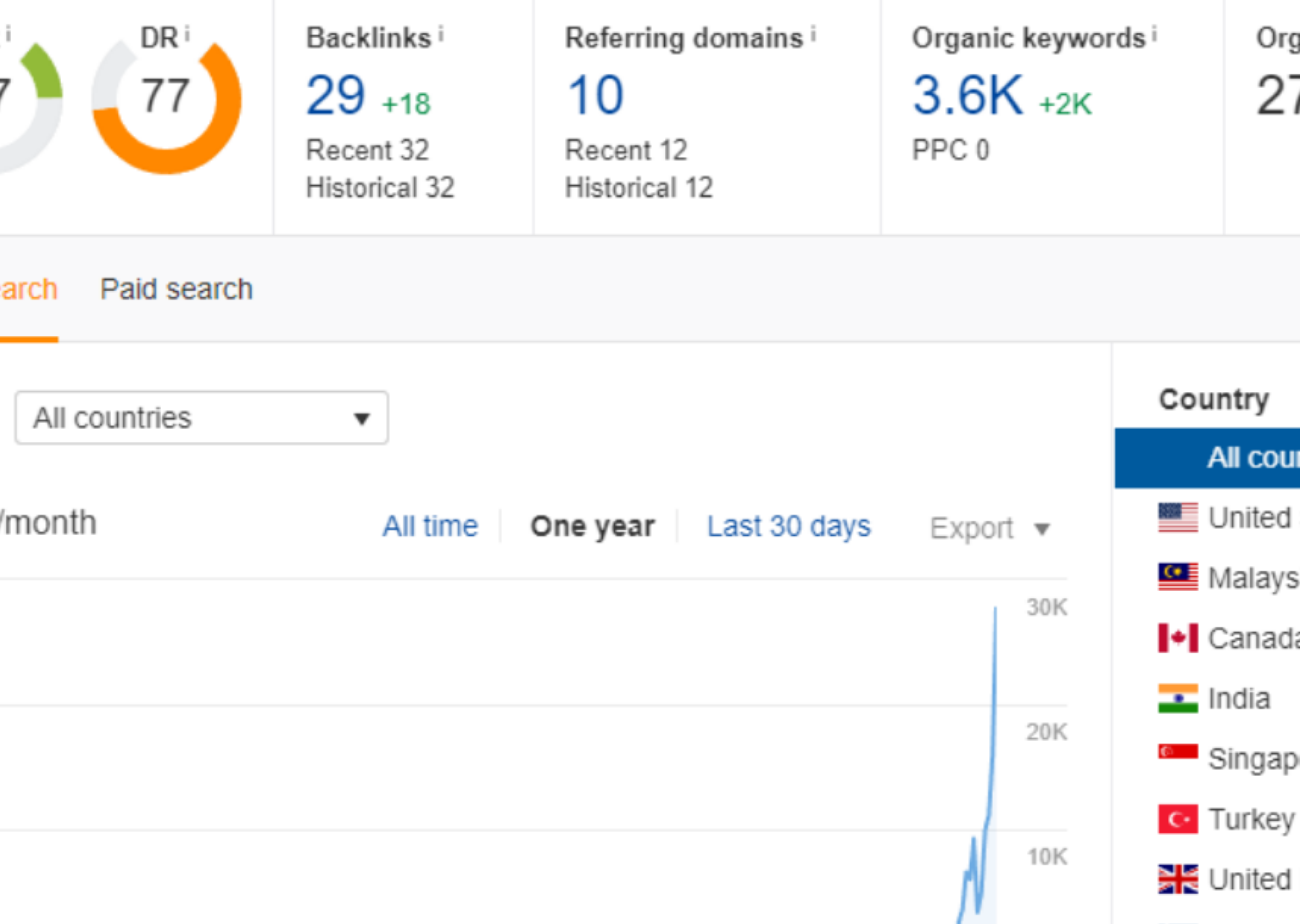Click the Turkey flag icon

[1178, 819]
